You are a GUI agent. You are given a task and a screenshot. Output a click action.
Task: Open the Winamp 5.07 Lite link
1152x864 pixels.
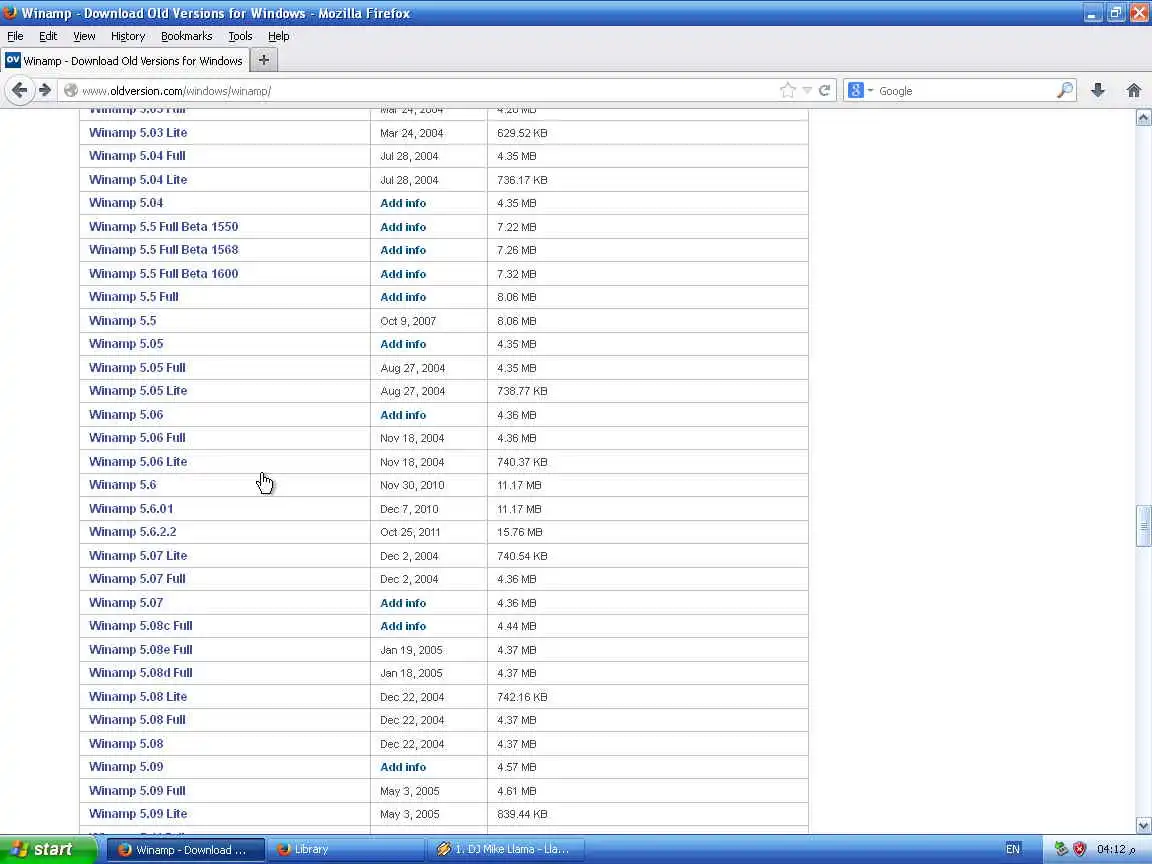click(138, 555)
